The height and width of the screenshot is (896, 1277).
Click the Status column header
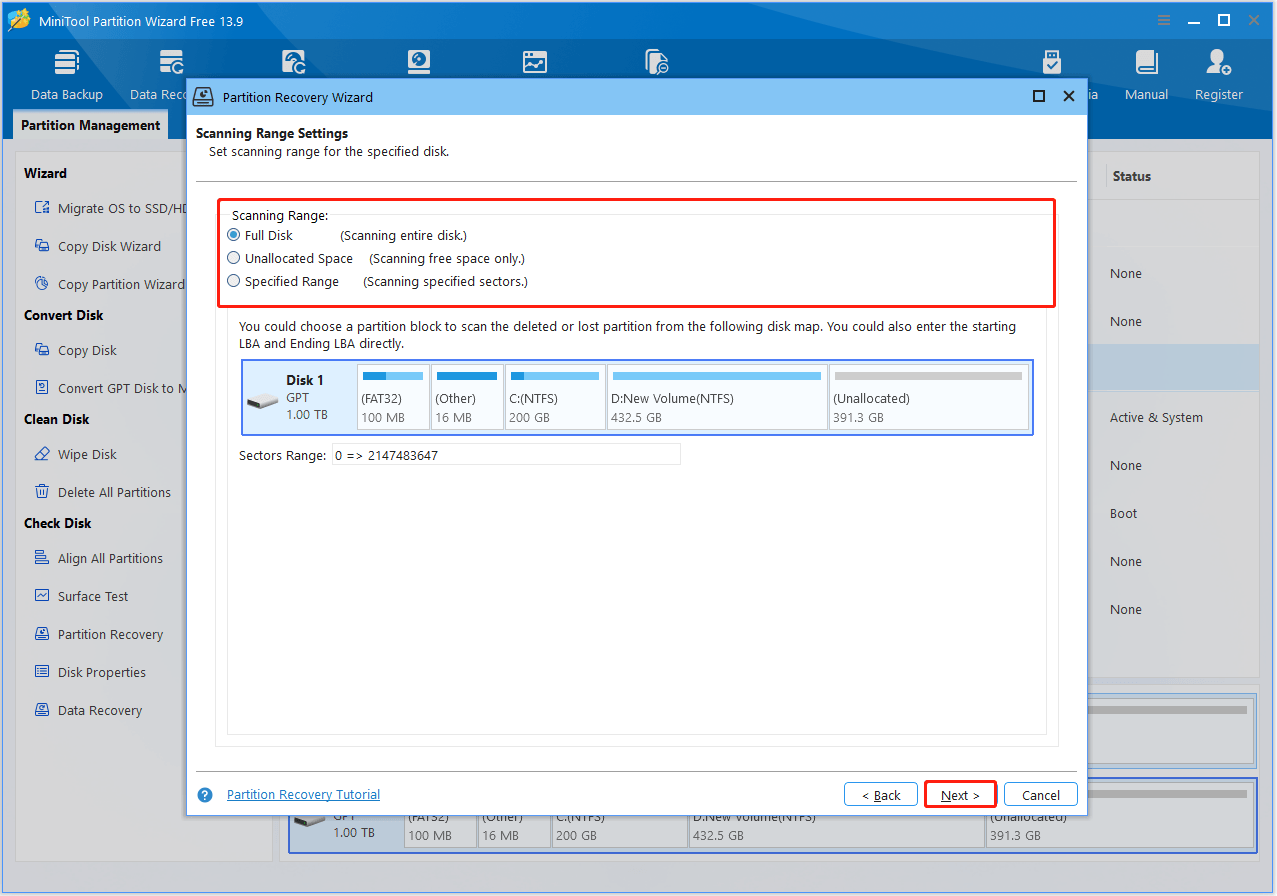(x=1132, y=176)
